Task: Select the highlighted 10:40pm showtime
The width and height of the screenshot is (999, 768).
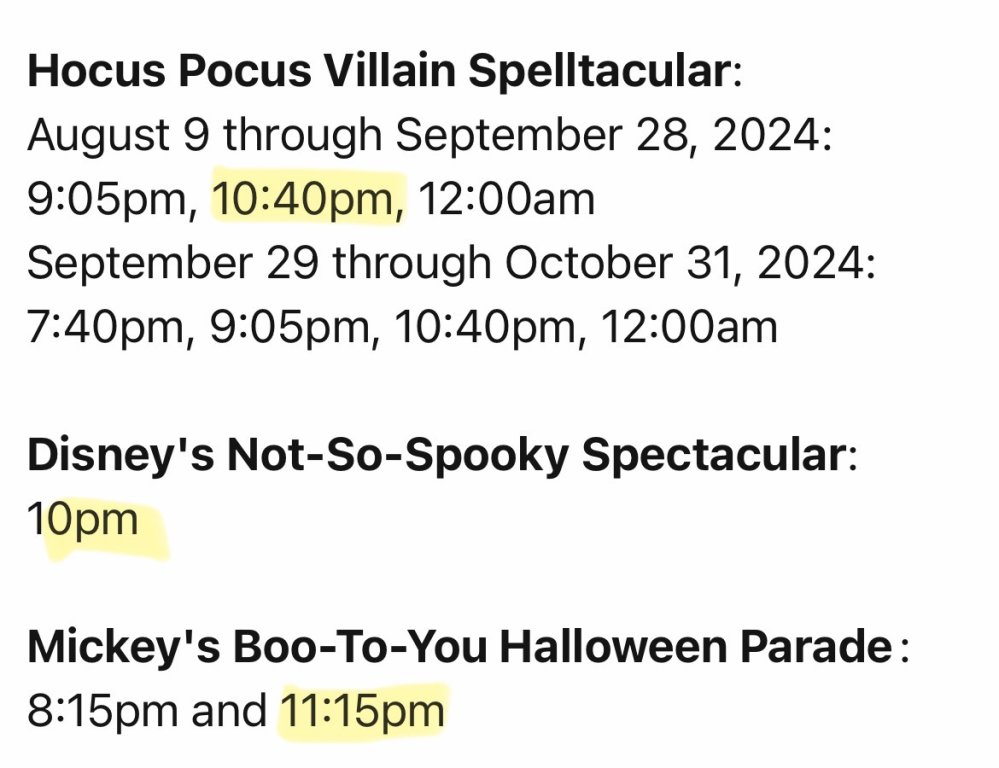Action: [x=308, y=199]
